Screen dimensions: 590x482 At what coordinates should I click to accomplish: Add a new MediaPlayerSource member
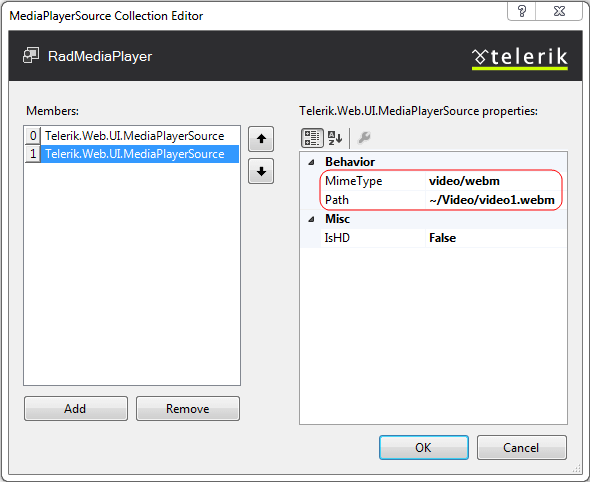(x=76, y=408)
